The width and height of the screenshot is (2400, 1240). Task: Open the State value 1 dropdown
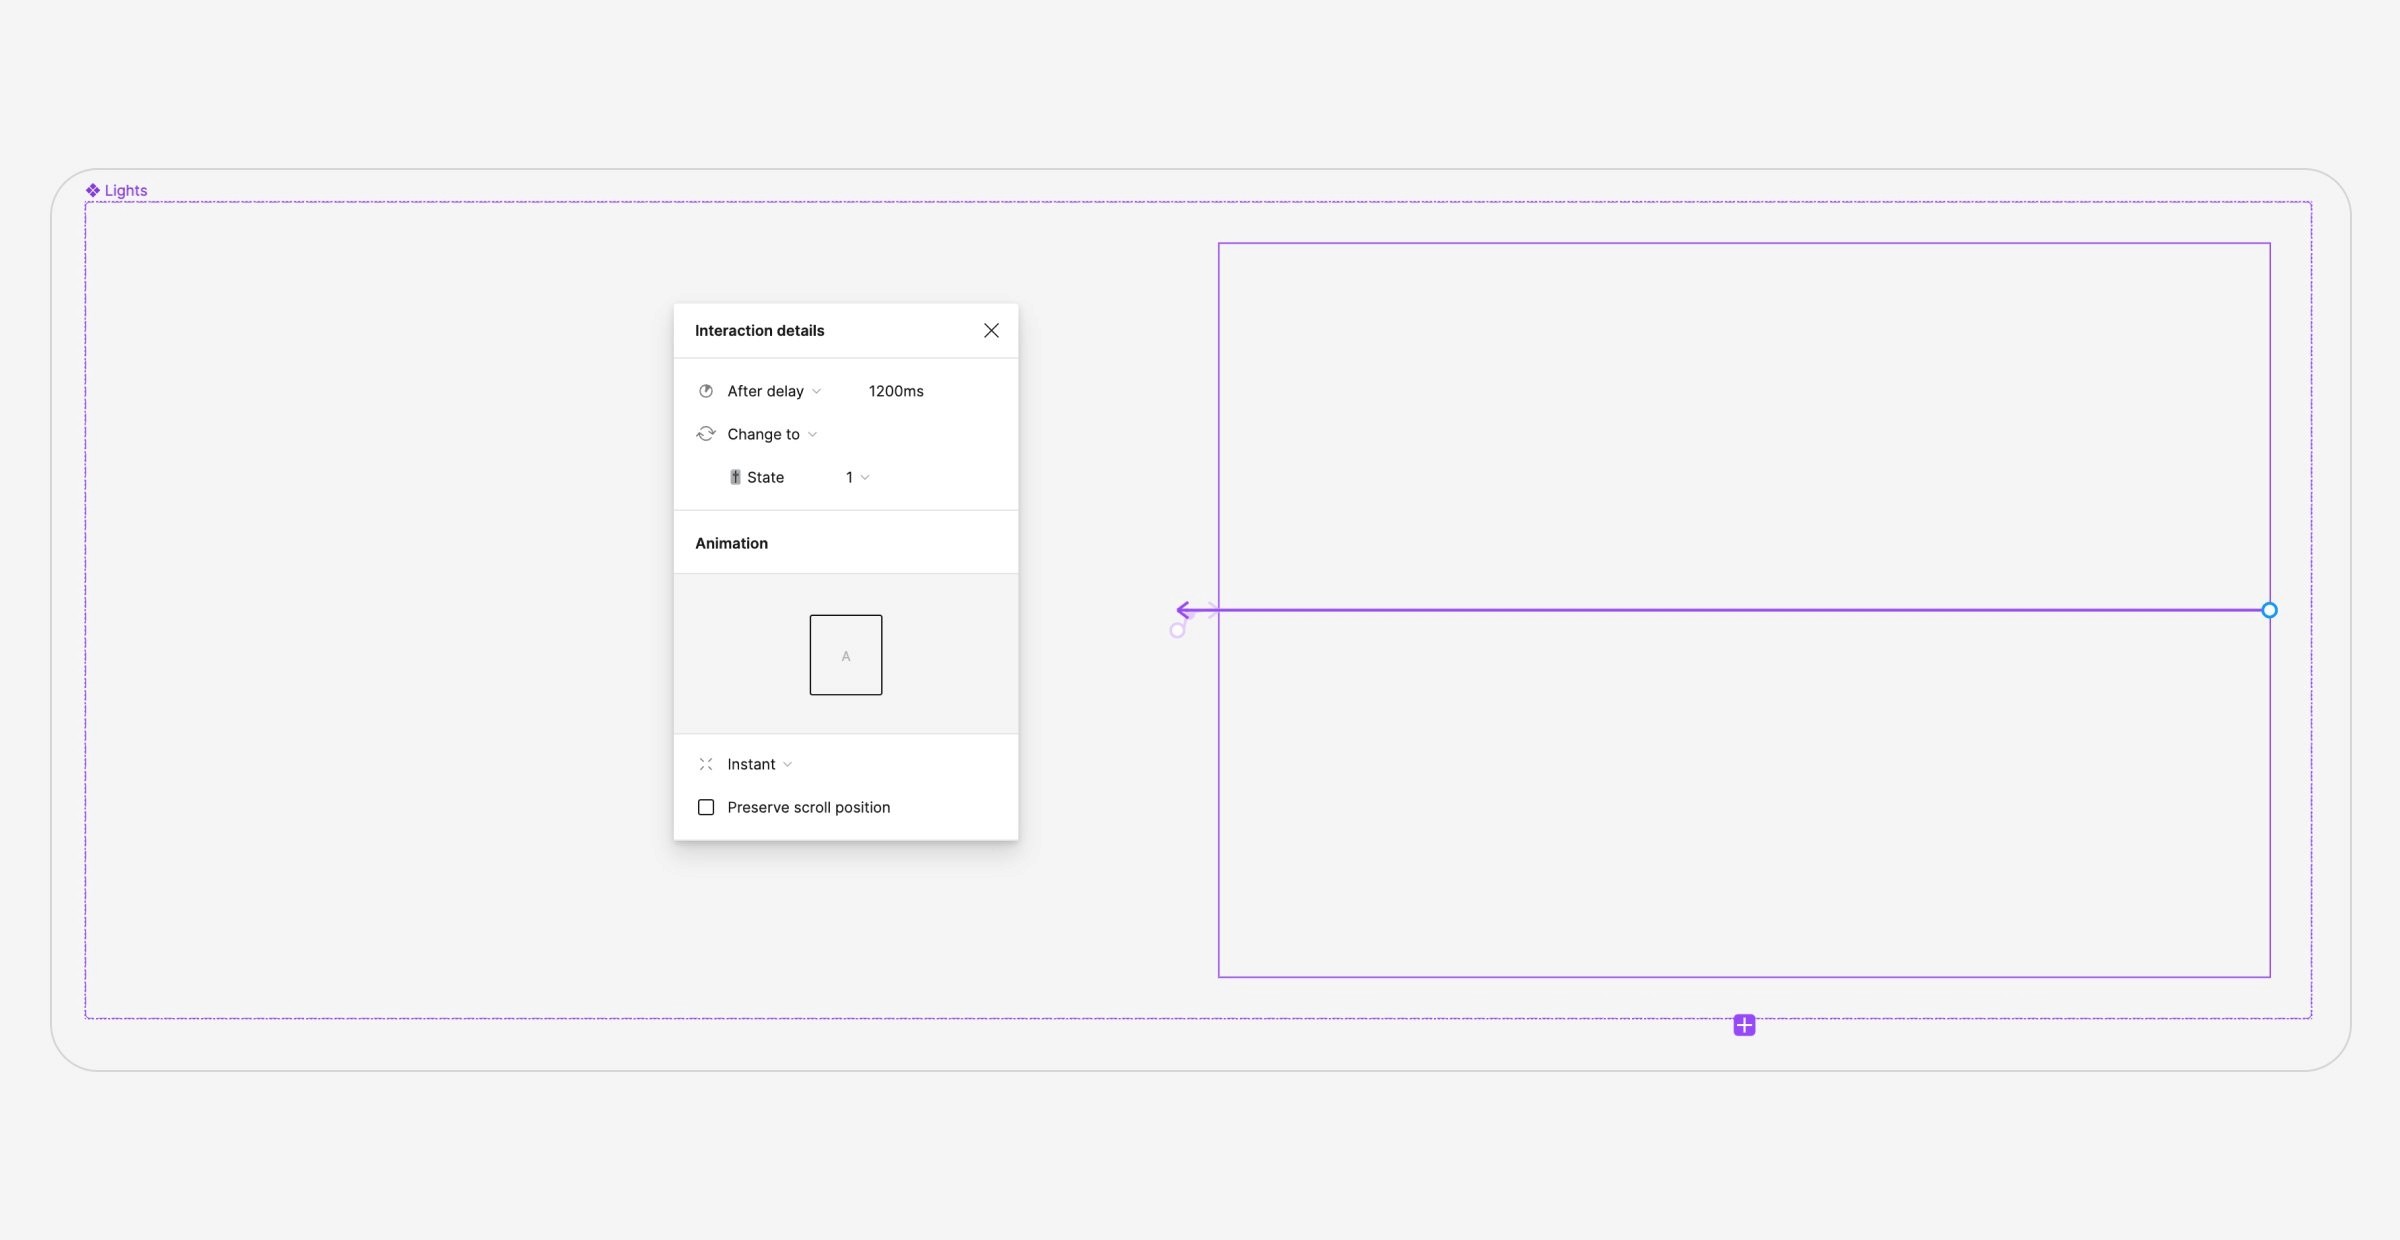(x=857, y=477)
